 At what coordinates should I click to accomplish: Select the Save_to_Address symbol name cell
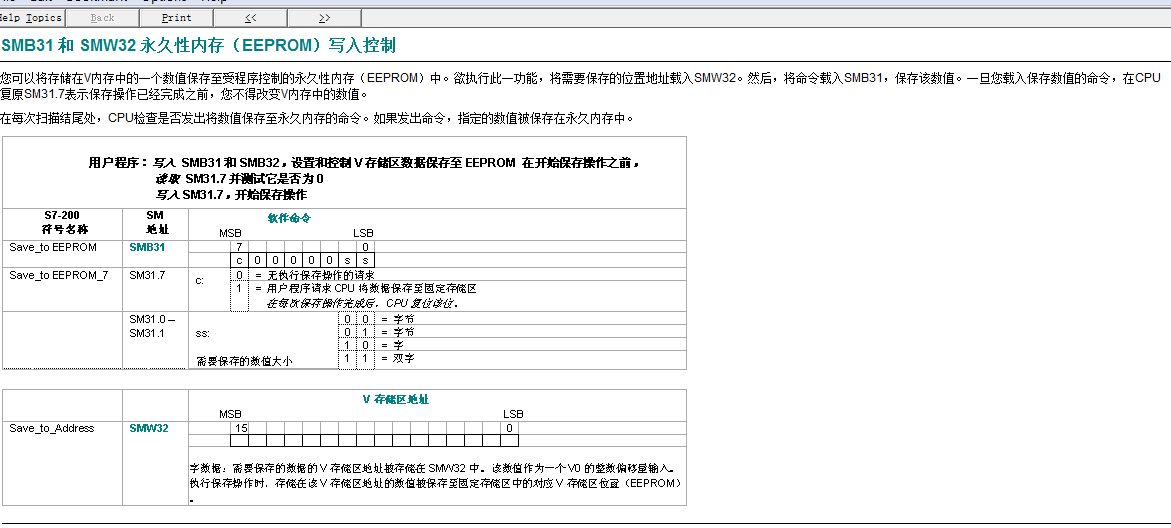[x=52, y=428]
